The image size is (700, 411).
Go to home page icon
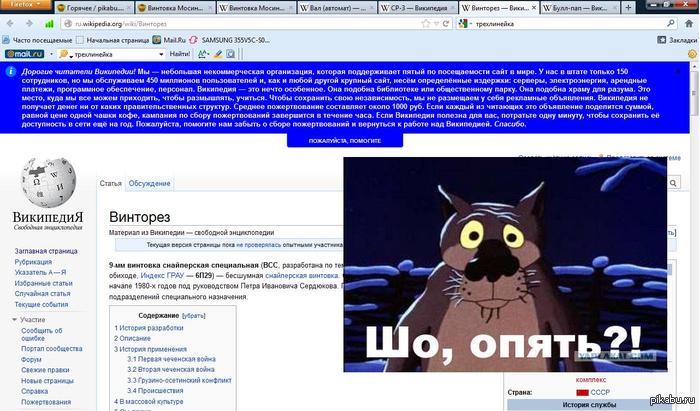(689, 24)
